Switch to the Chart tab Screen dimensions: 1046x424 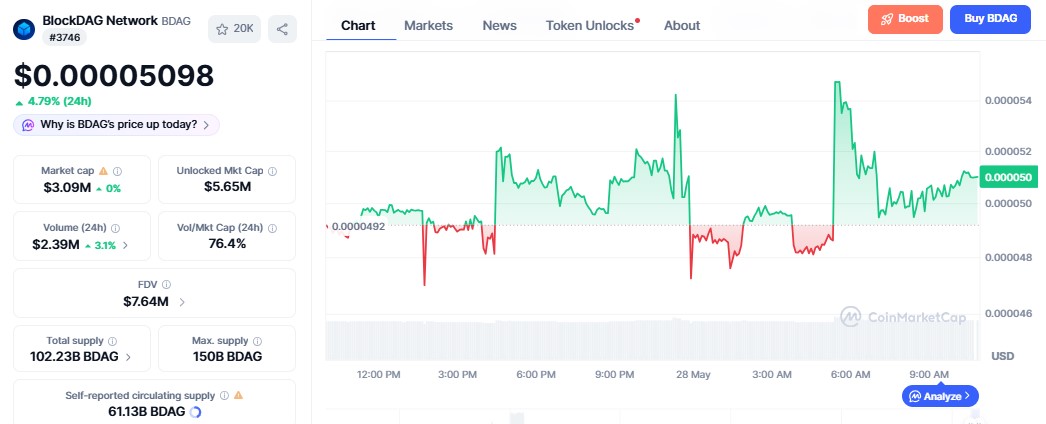(x=358, y=25)
